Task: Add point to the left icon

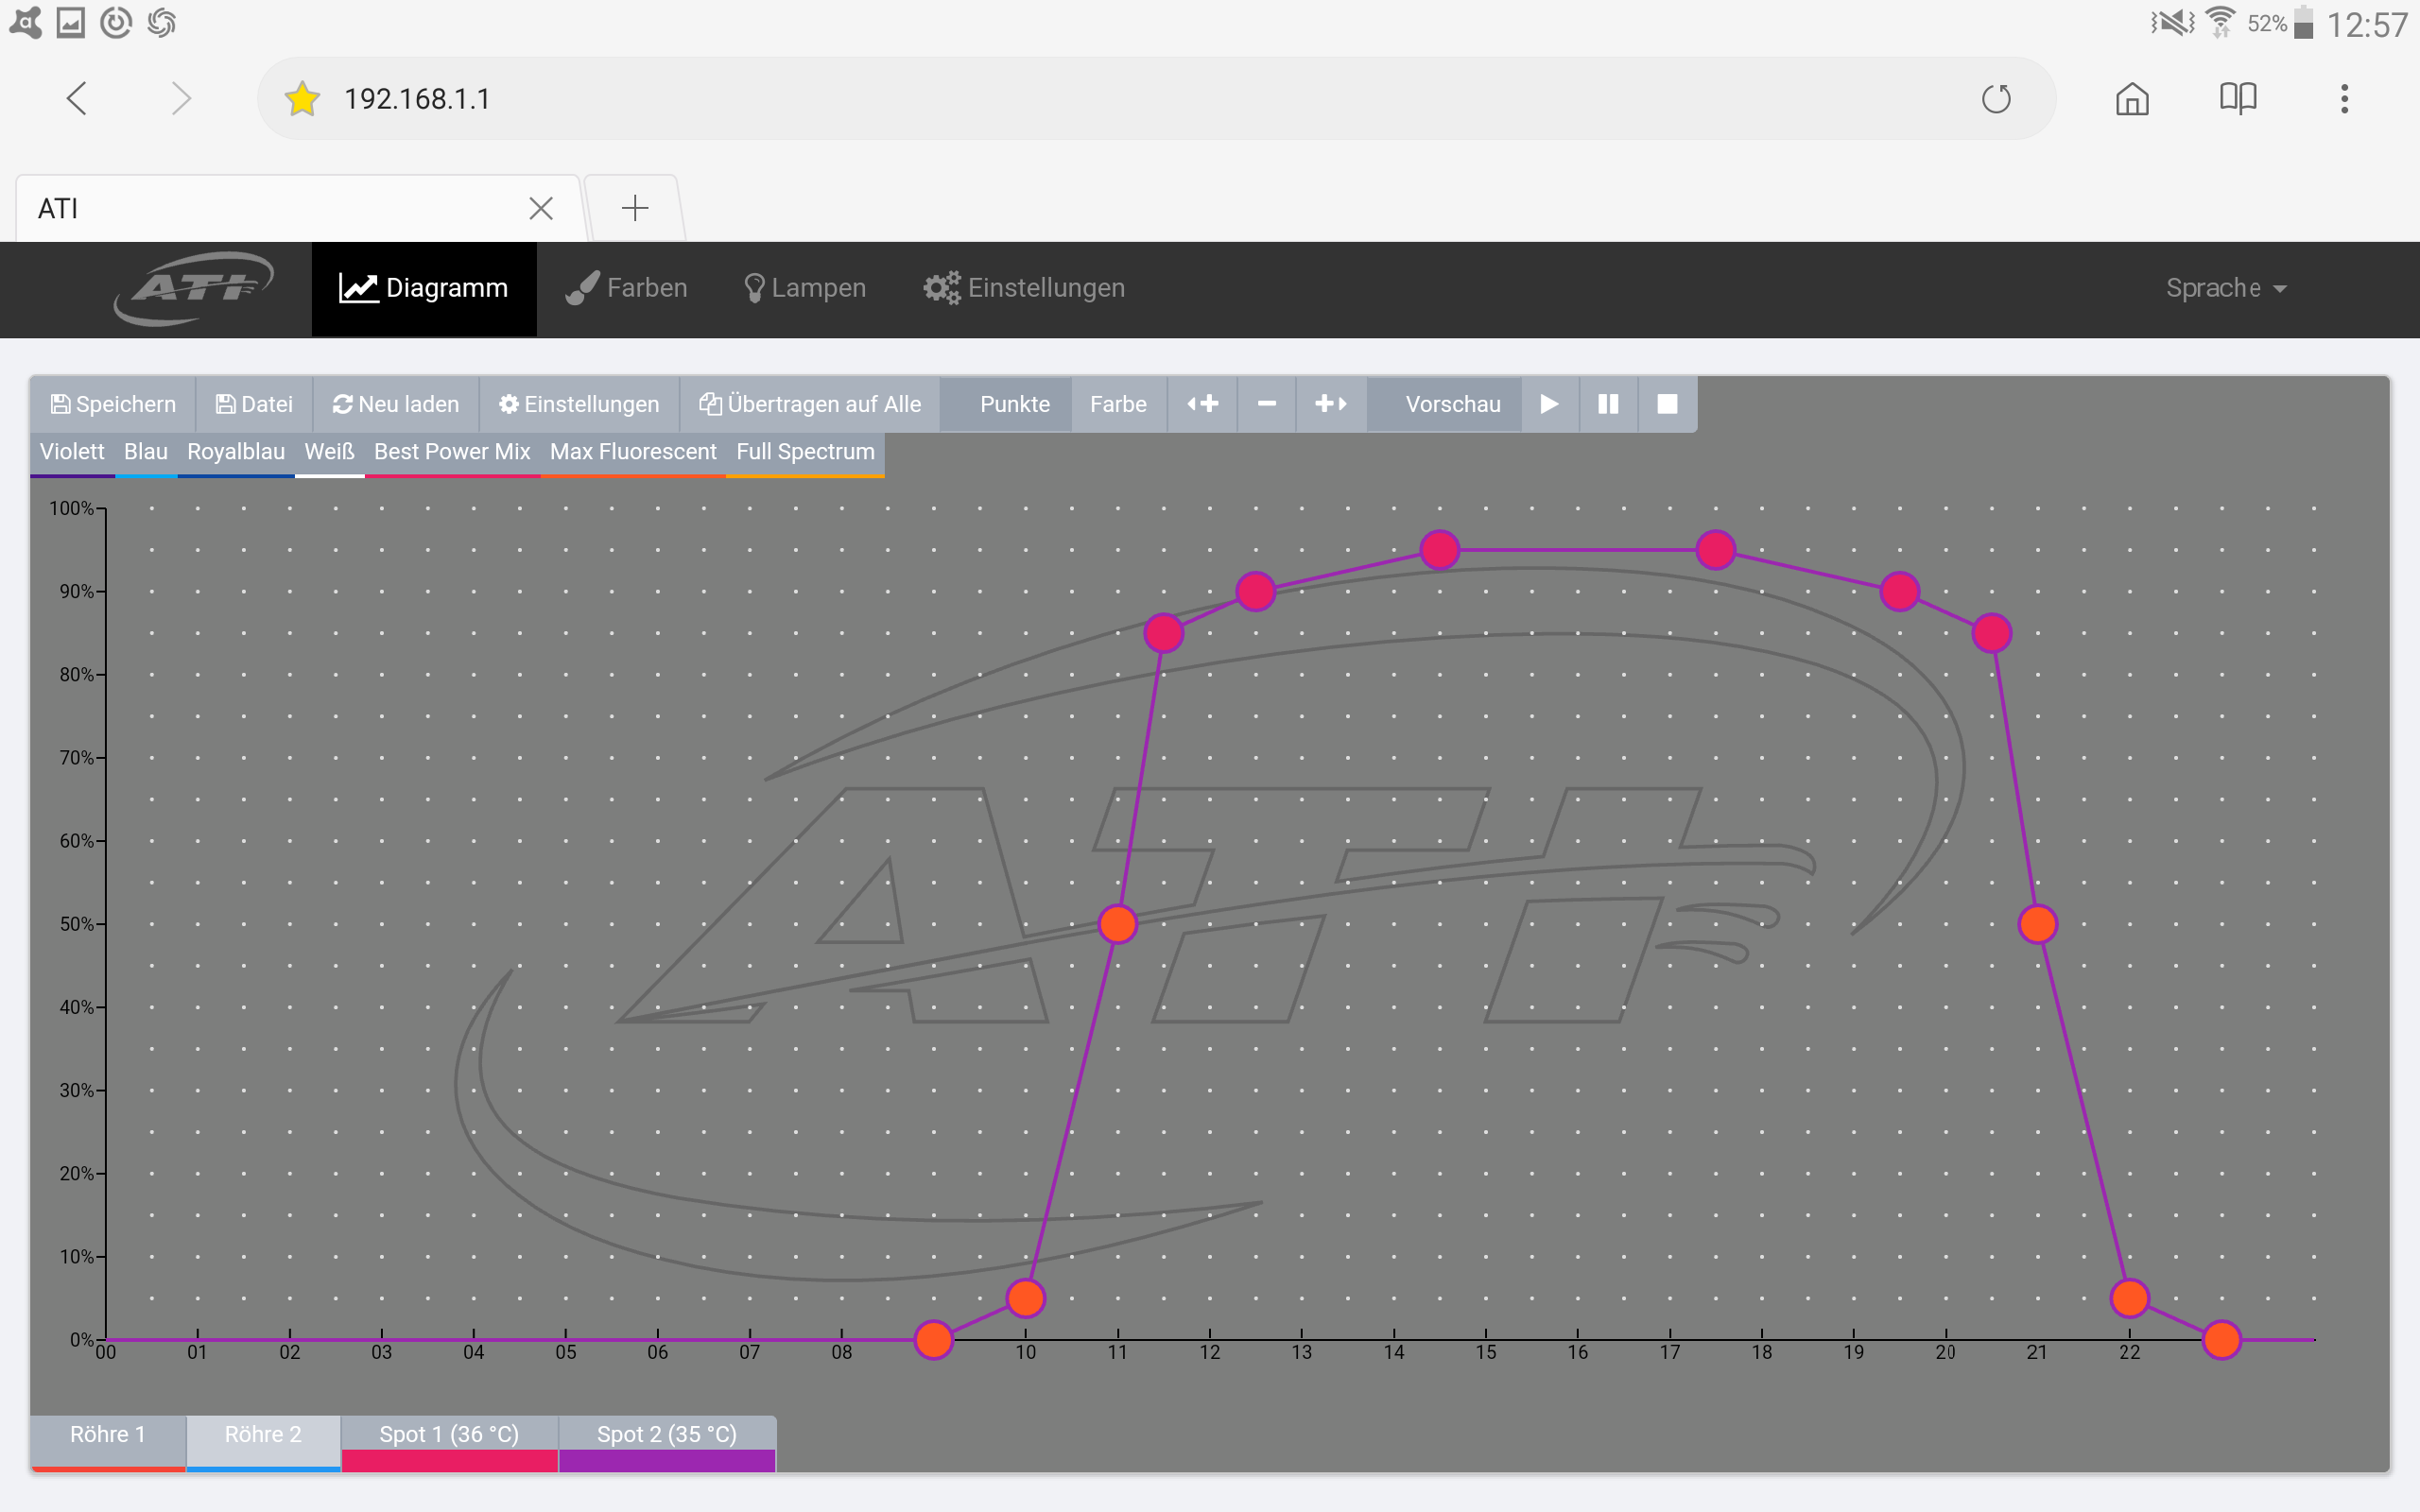Action: 1202,404
